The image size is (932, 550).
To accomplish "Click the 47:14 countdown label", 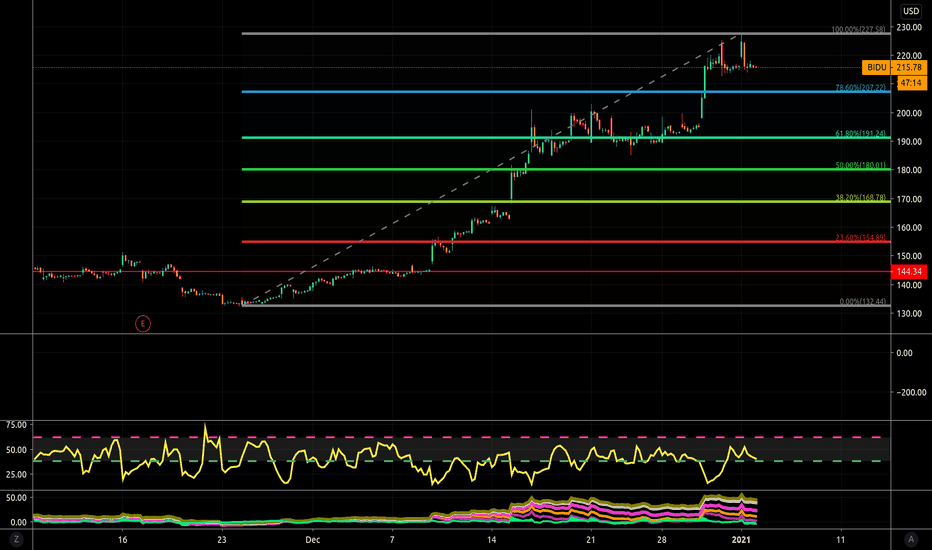I will tap(912, 83).
